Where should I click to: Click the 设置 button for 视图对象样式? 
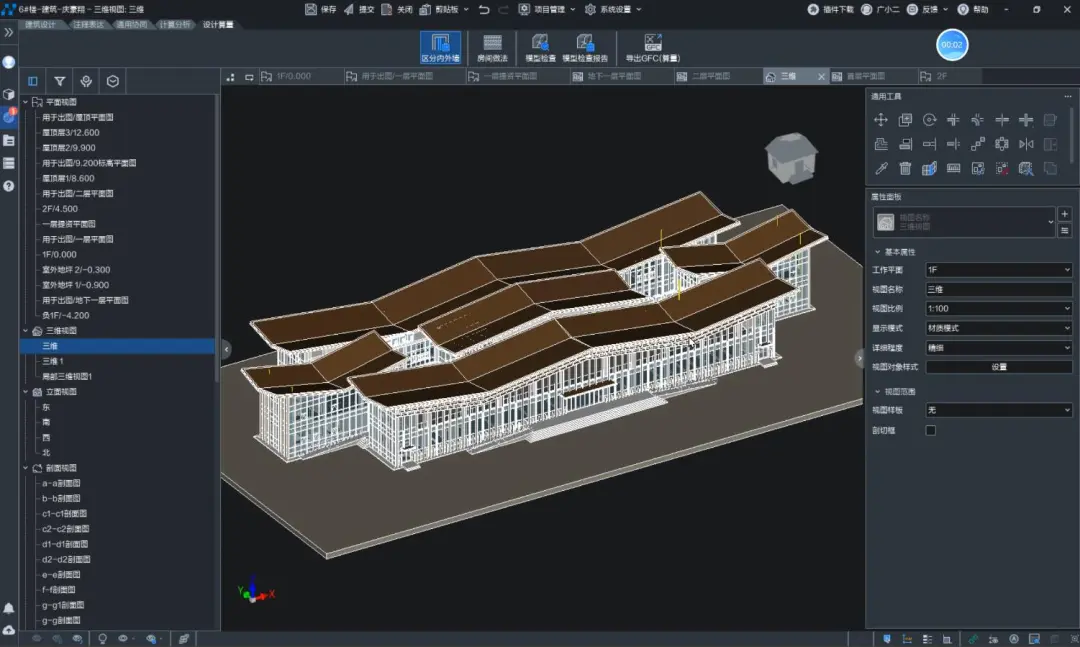(x=999, y=367)
